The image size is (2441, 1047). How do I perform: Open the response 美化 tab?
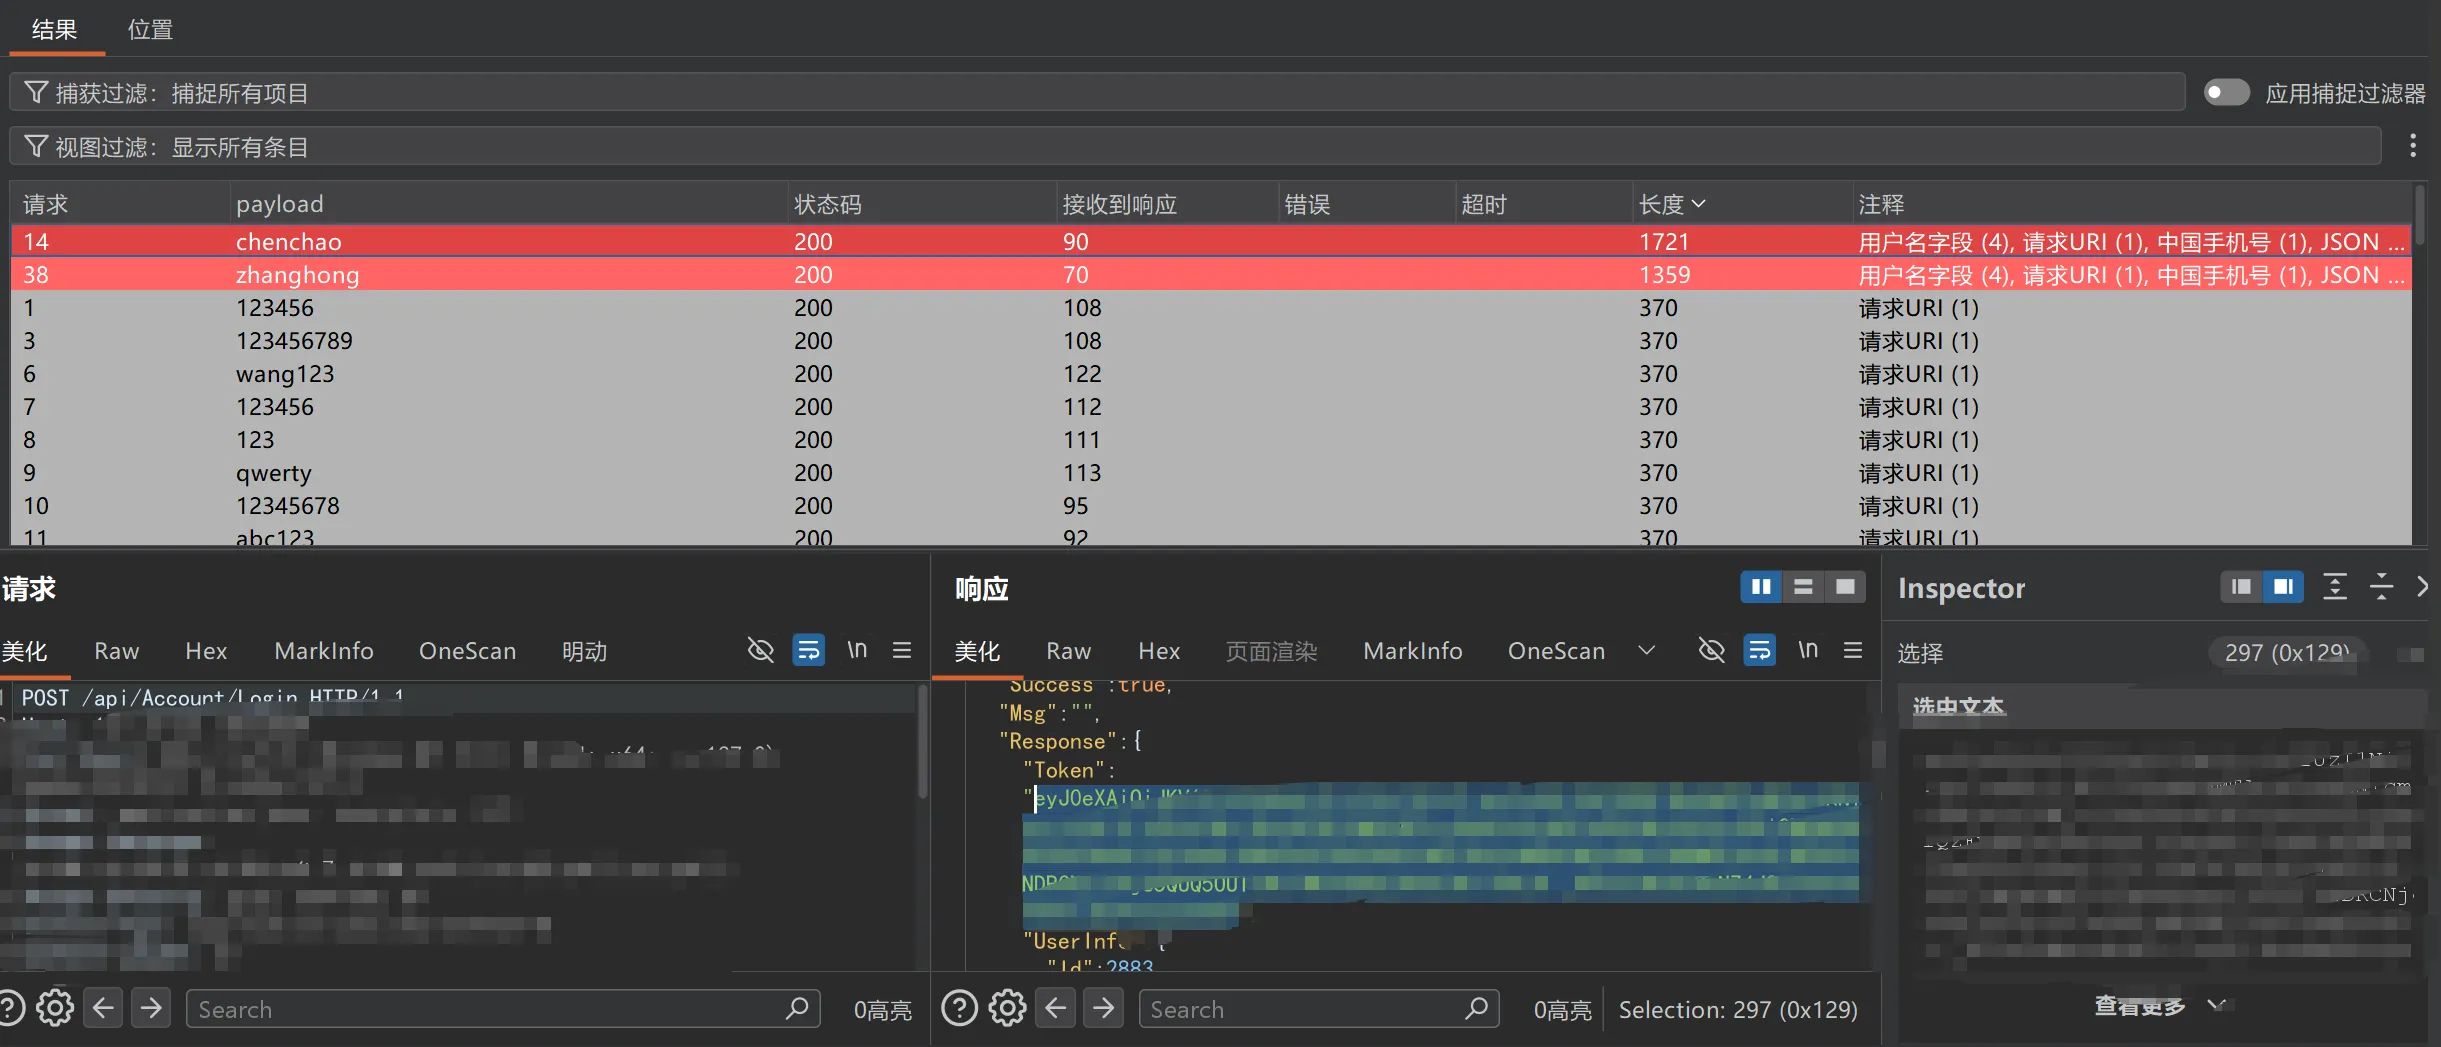tap(977, 651)
